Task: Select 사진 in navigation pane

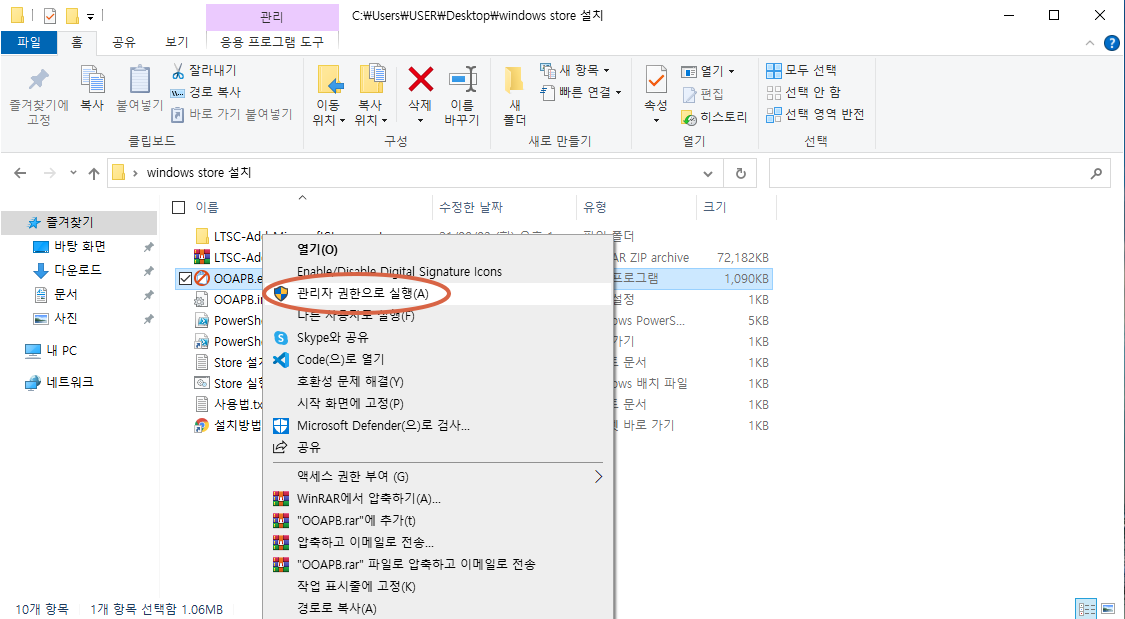Action: 66,318
